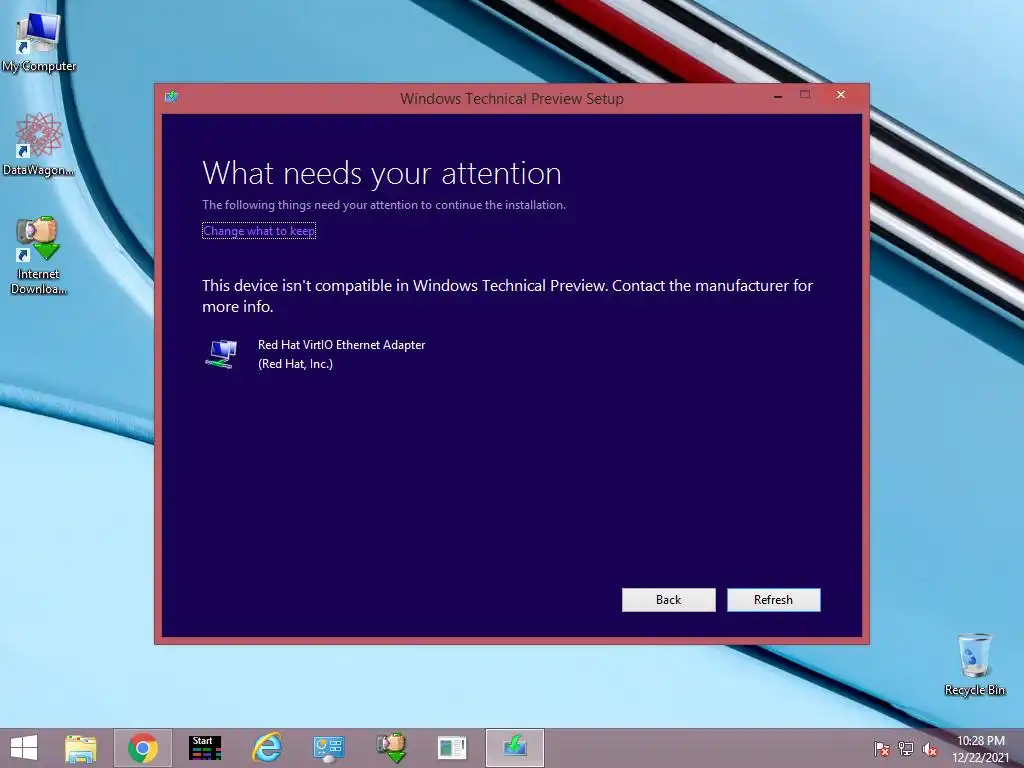Screen dimensions: 1024x768
Task: Open the Action Center flag tray icon
Action: (881, 749)
